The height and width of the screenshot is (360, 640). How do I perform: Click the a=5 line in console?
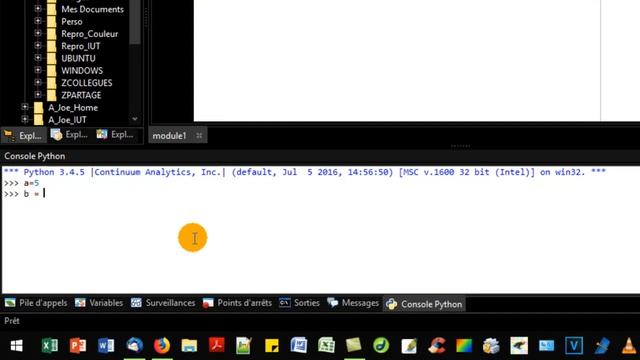21,183
